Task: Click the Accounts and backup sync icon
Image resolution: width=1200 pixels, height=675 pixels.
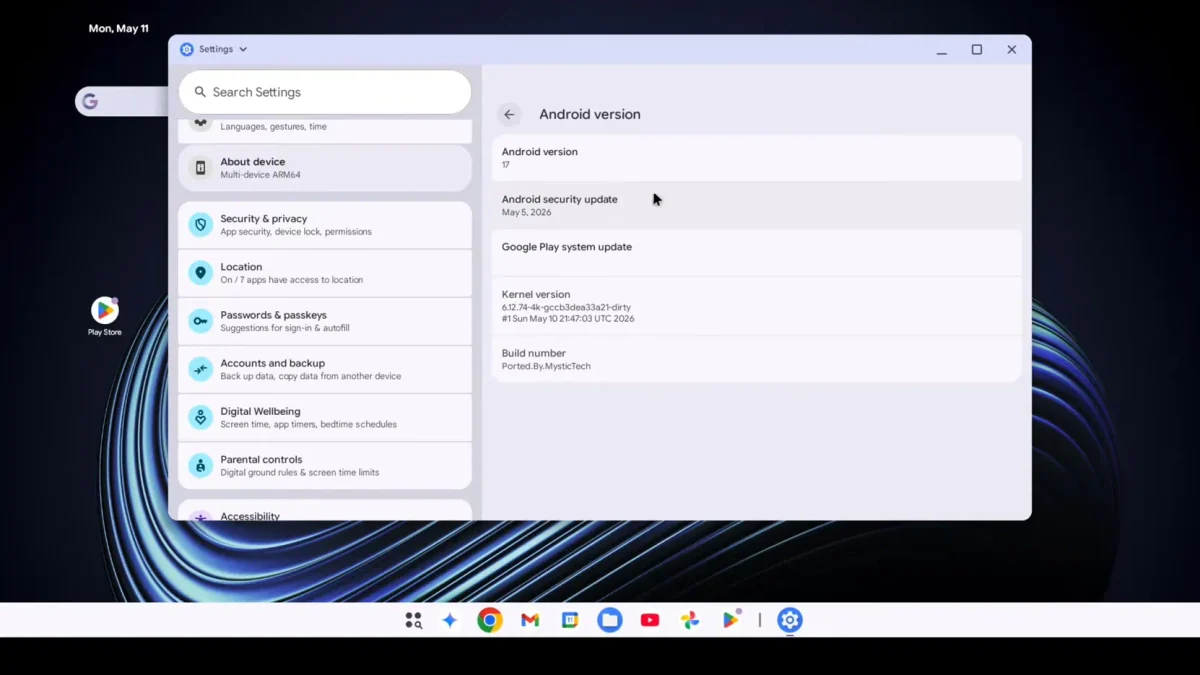Action: pyautogui.click(x=201, y=369)
